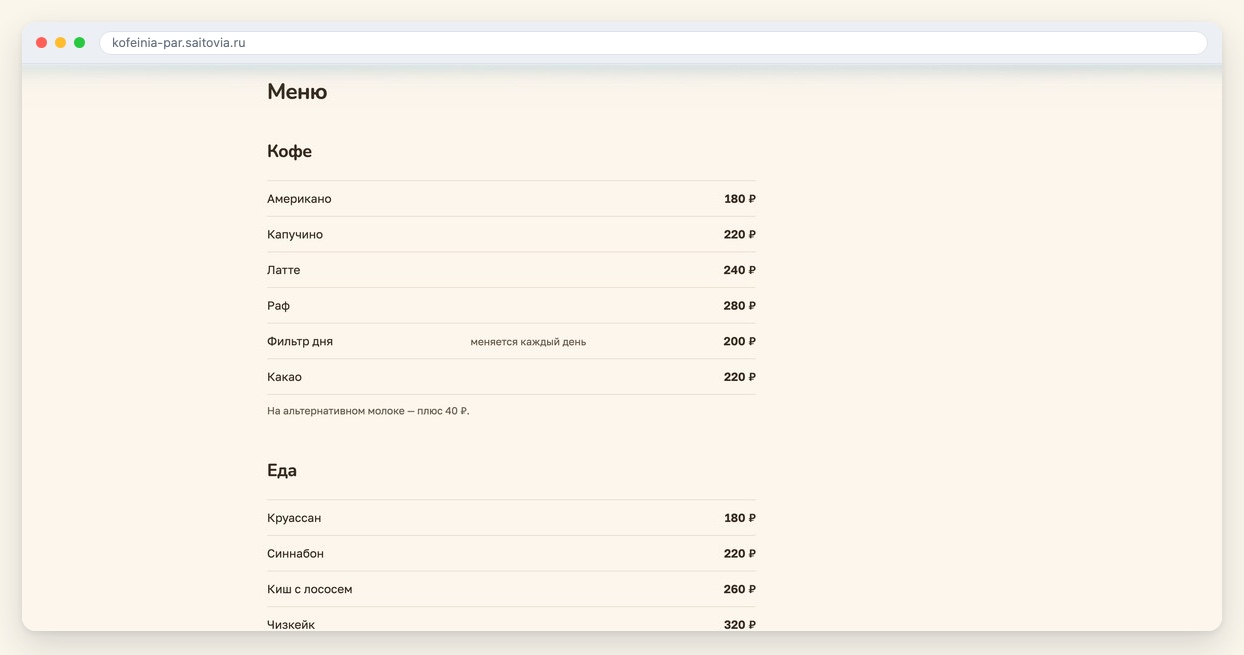Select the "Синнабон" food item name
The image size is (1244, 655).
(295, 554)
